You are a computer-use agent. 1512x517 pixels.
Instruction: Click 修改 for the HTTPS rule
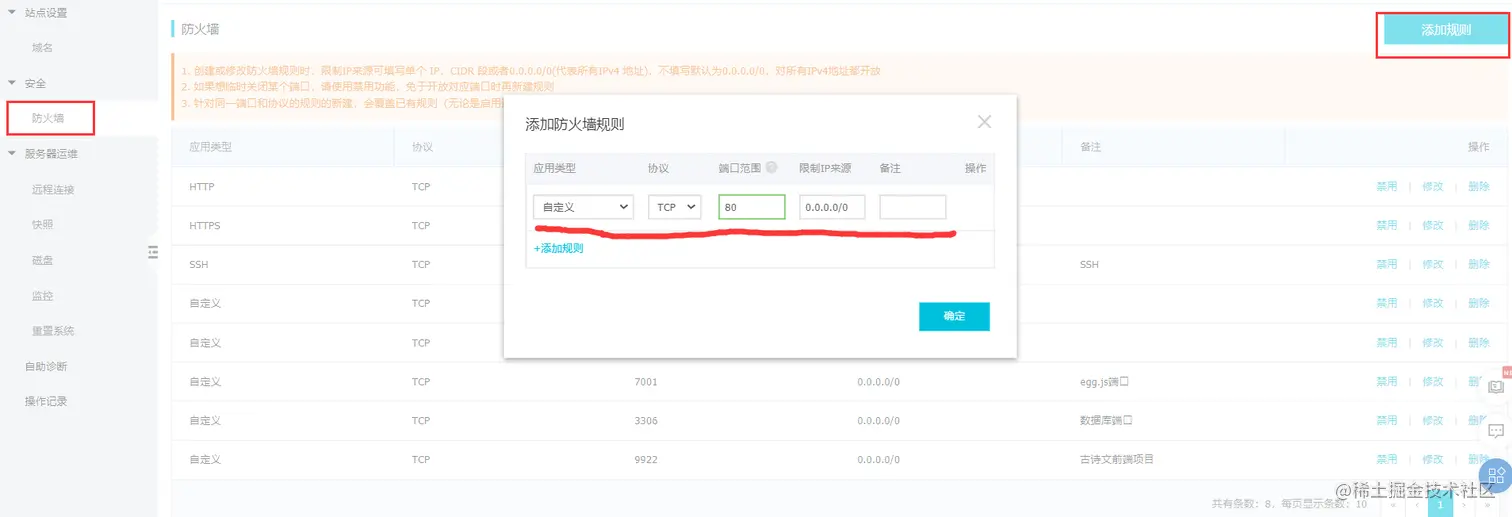coord(1433,226)
